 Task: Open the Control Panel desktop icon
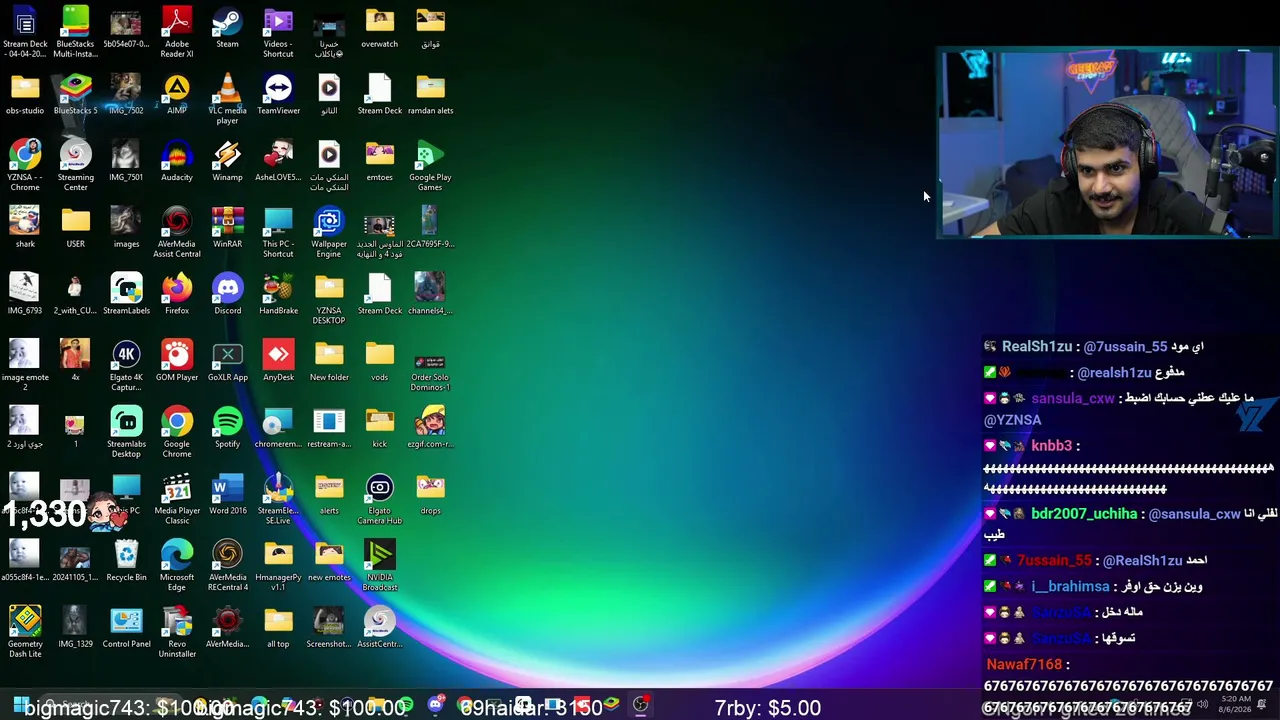(x=126, y=628)
